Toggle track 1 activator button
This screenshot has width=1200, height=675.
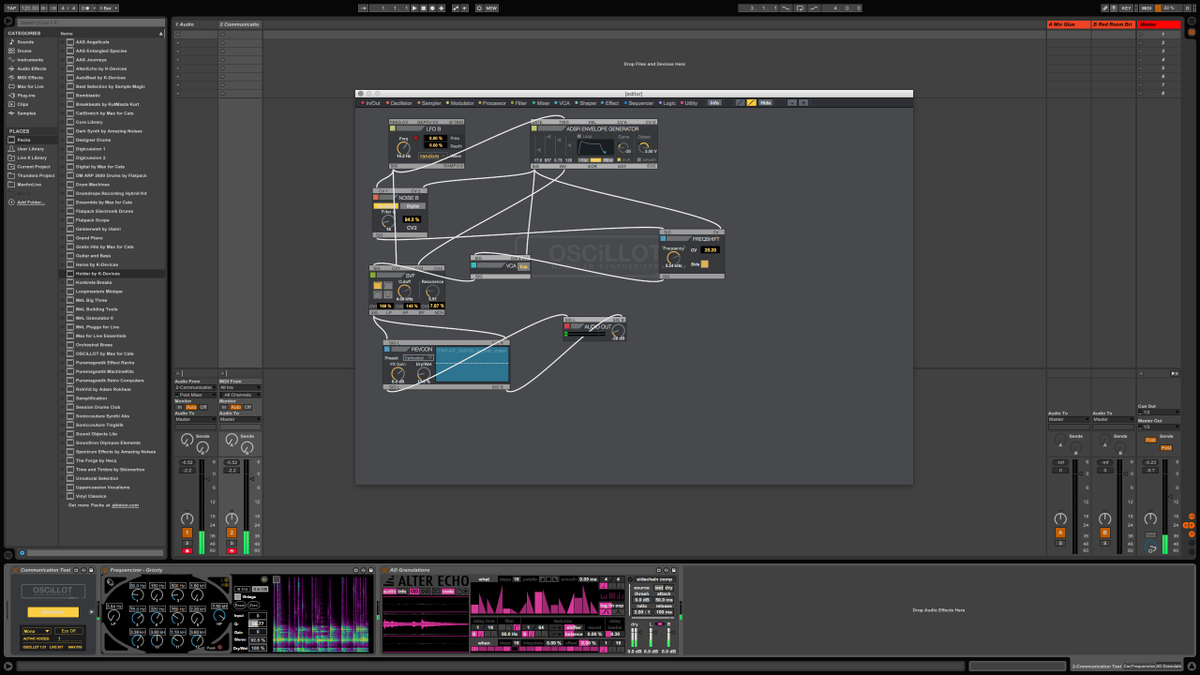(x=187, y=533)
